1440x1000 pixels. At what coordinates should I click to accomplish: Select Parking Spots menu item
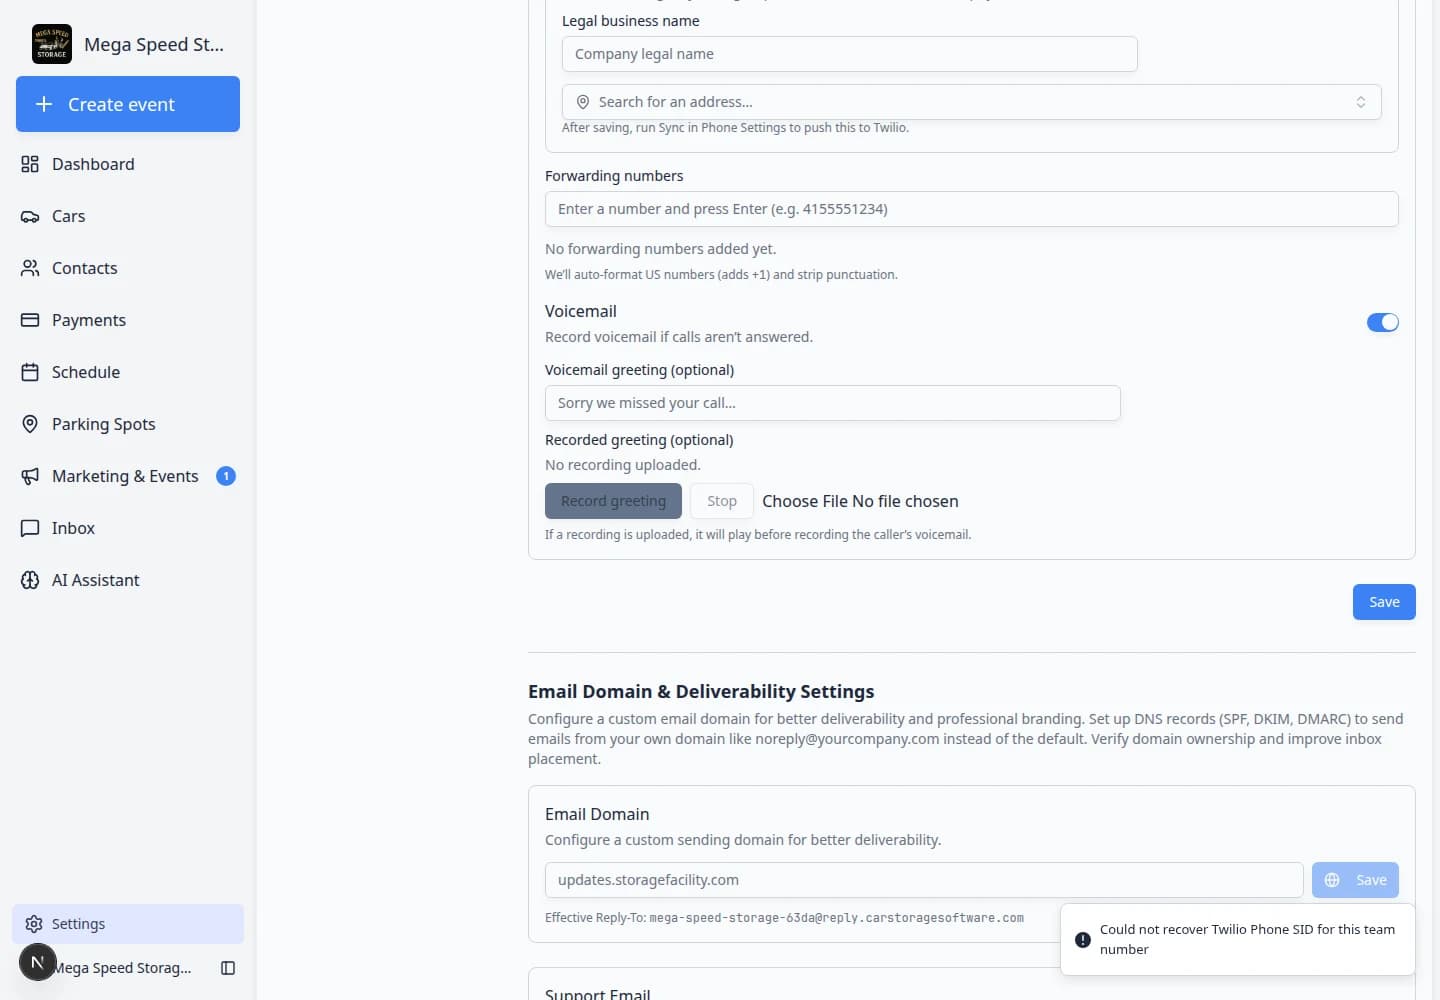click(128, 424)
